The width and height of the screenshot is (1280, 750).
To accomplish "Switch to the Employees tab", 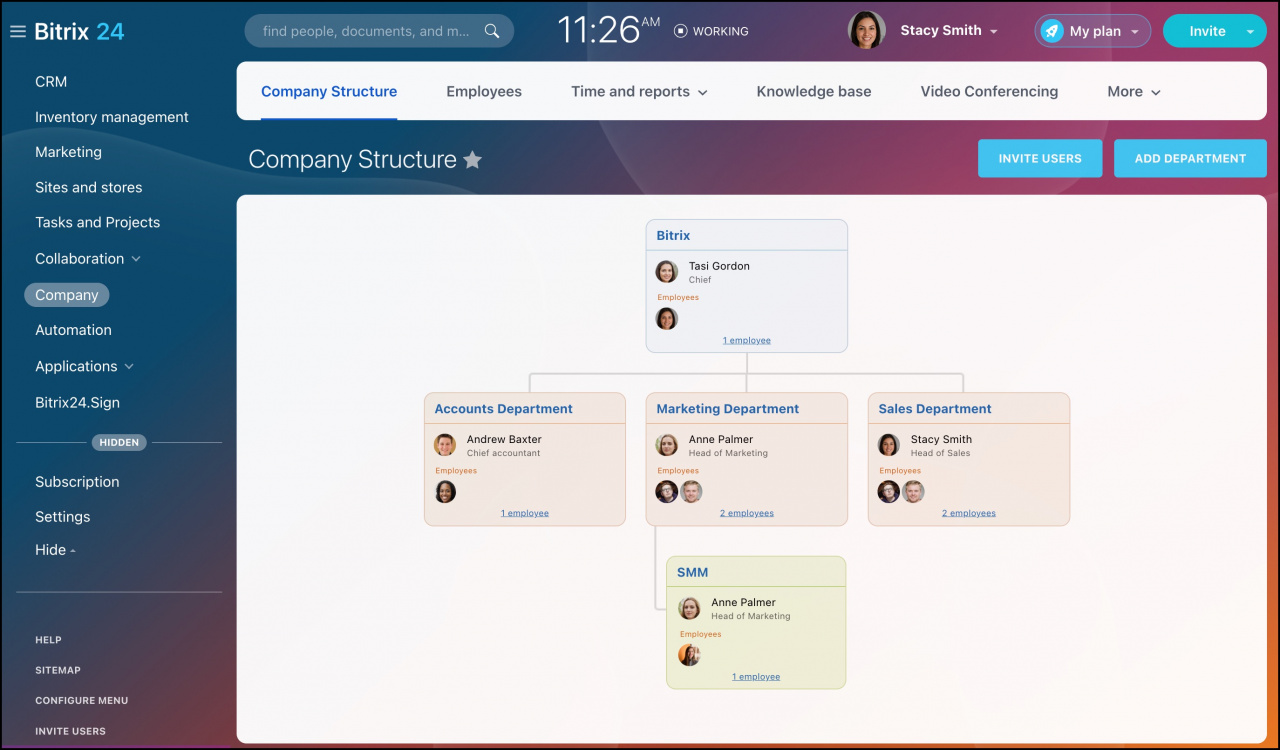I will [484, 92].
